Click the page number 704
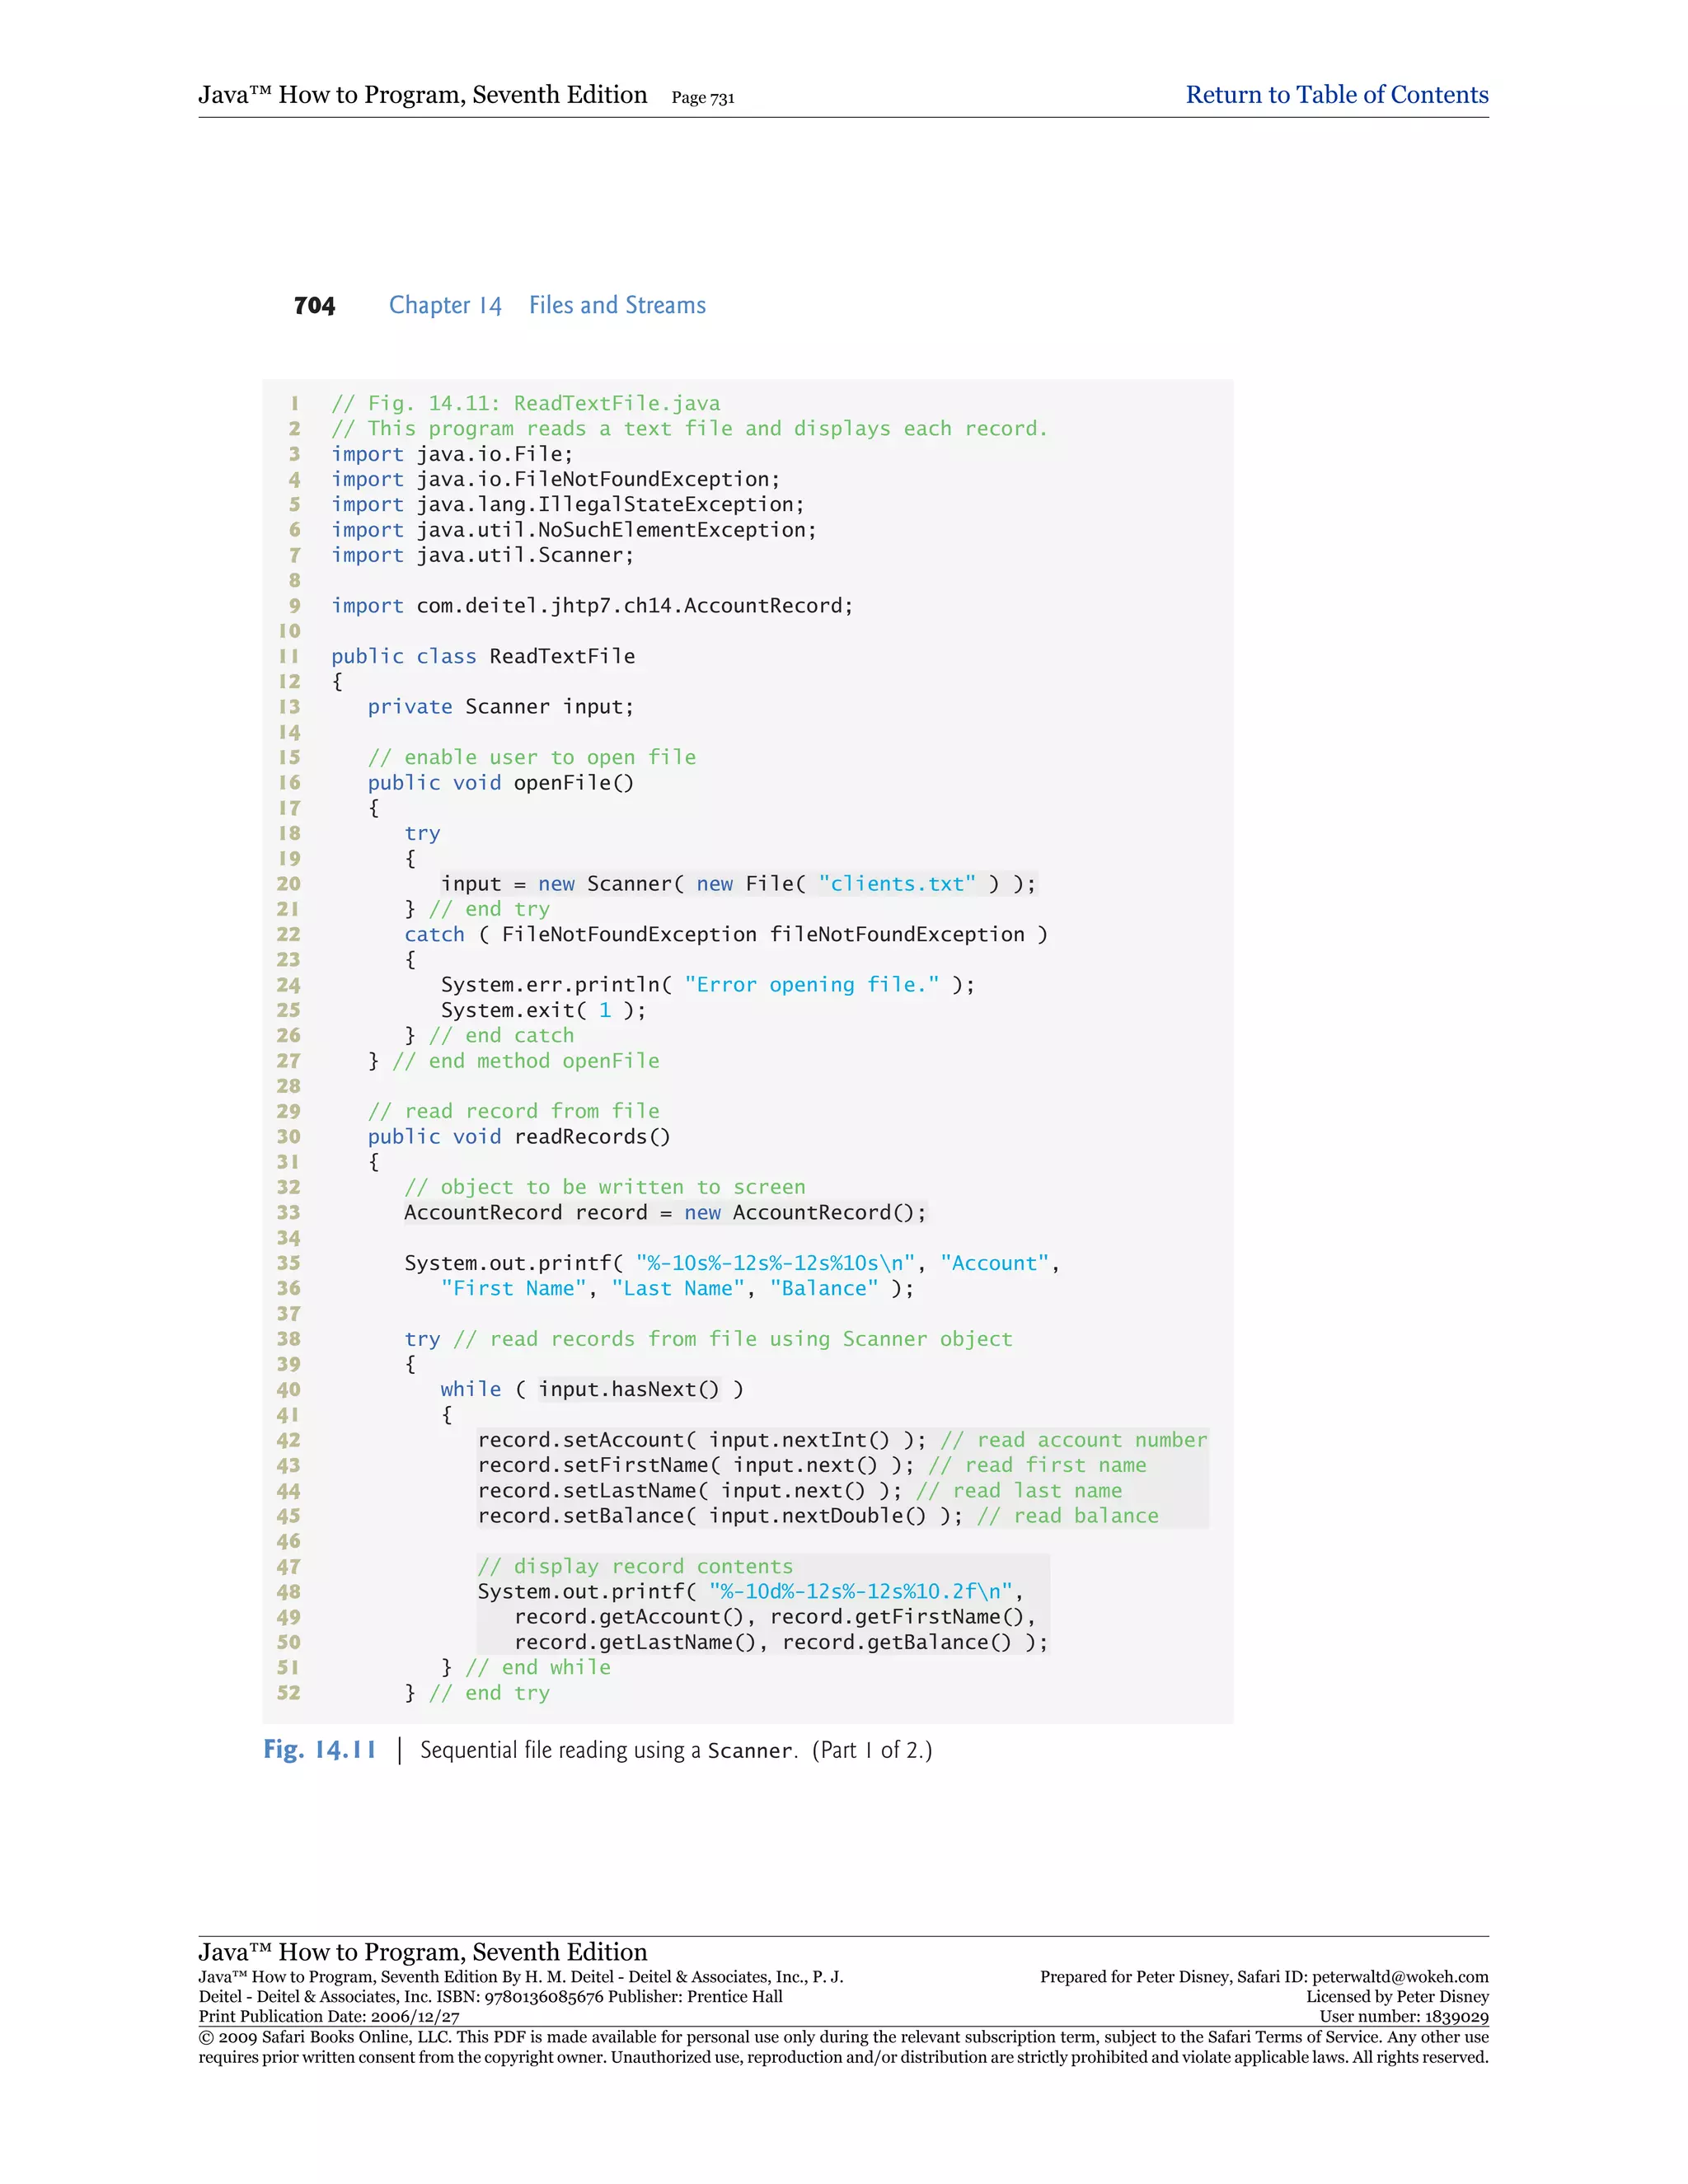The height and width of the screenshot is (2184, 1688). click(x=314, y=306)
